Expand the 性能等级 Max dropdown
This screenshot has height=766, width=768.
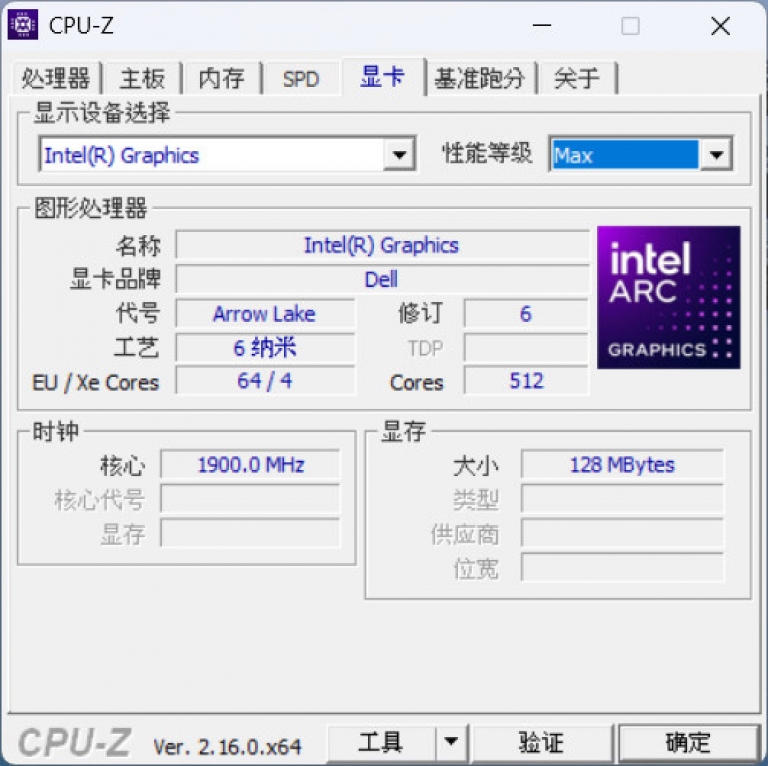716,155
